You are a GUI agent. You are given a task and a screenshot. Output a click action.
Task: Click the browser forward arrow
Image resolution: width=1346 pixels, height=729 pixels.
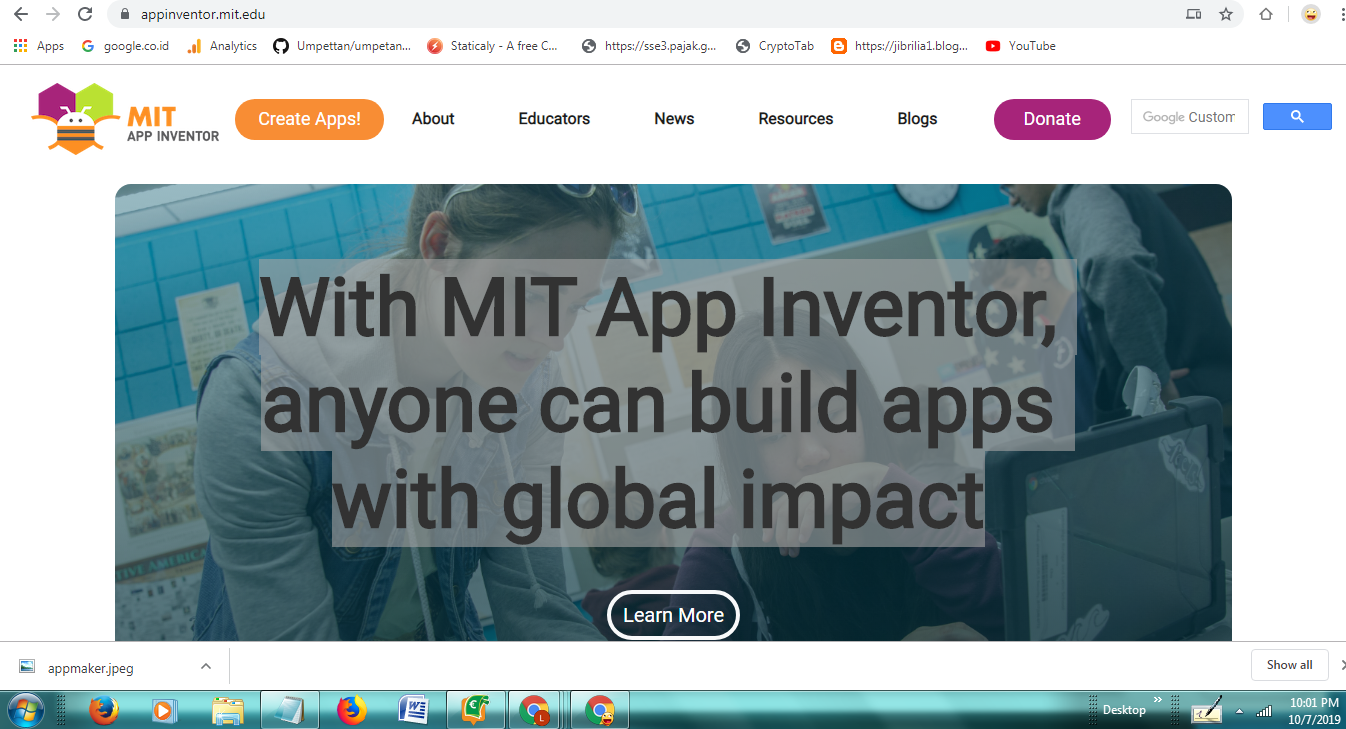tap(53, 14)
